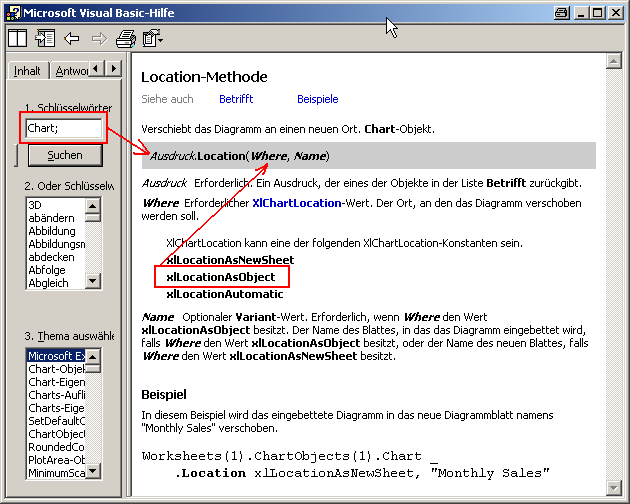Select the MinimumSca topic
This screenshot has height=504, width=630.
click(x=55, y=473)
